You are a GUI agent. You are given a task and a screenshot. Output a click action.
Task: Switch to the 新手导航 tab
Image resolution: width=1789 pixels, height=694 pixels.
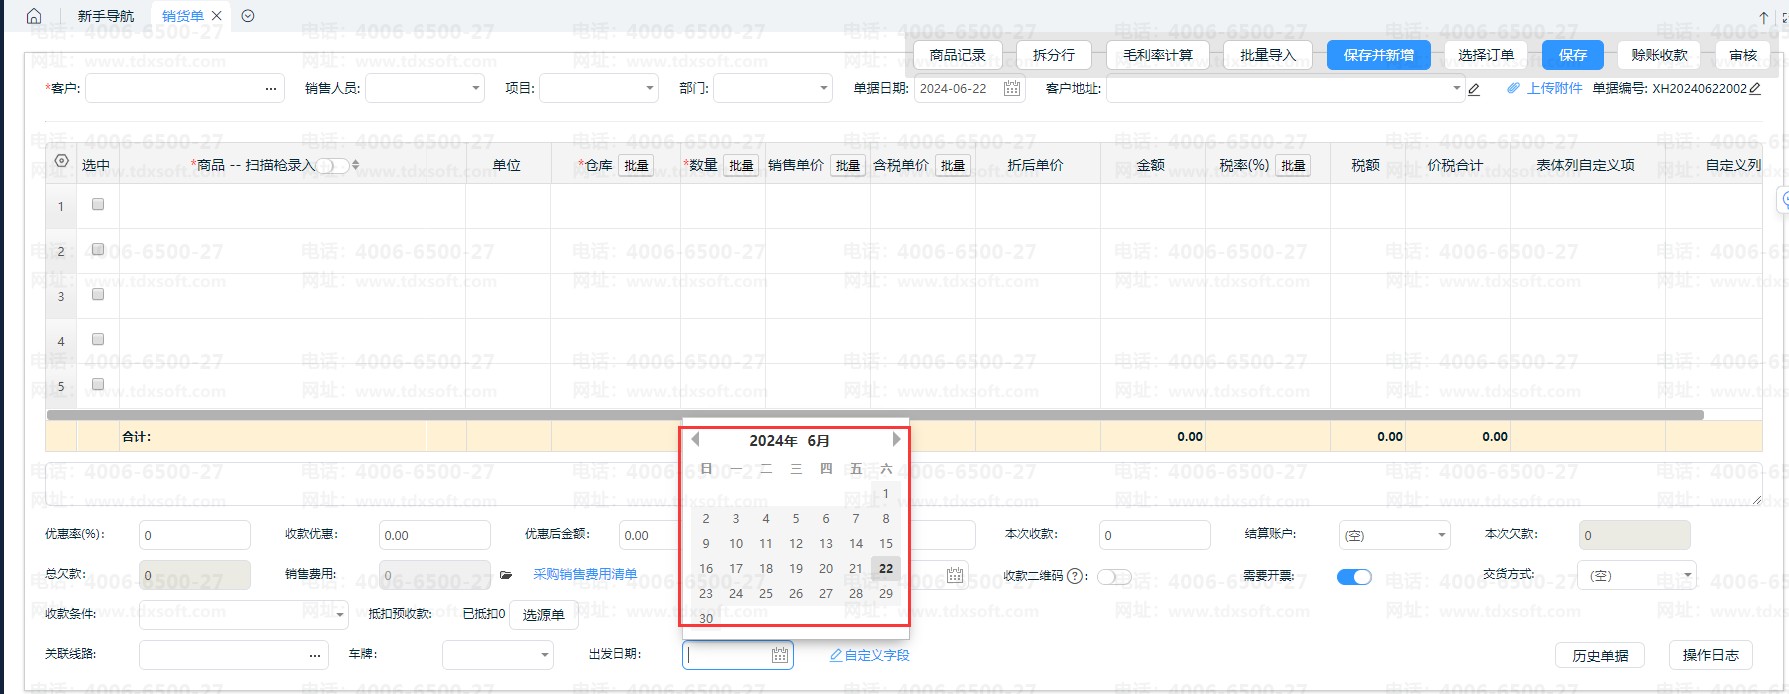106,16
